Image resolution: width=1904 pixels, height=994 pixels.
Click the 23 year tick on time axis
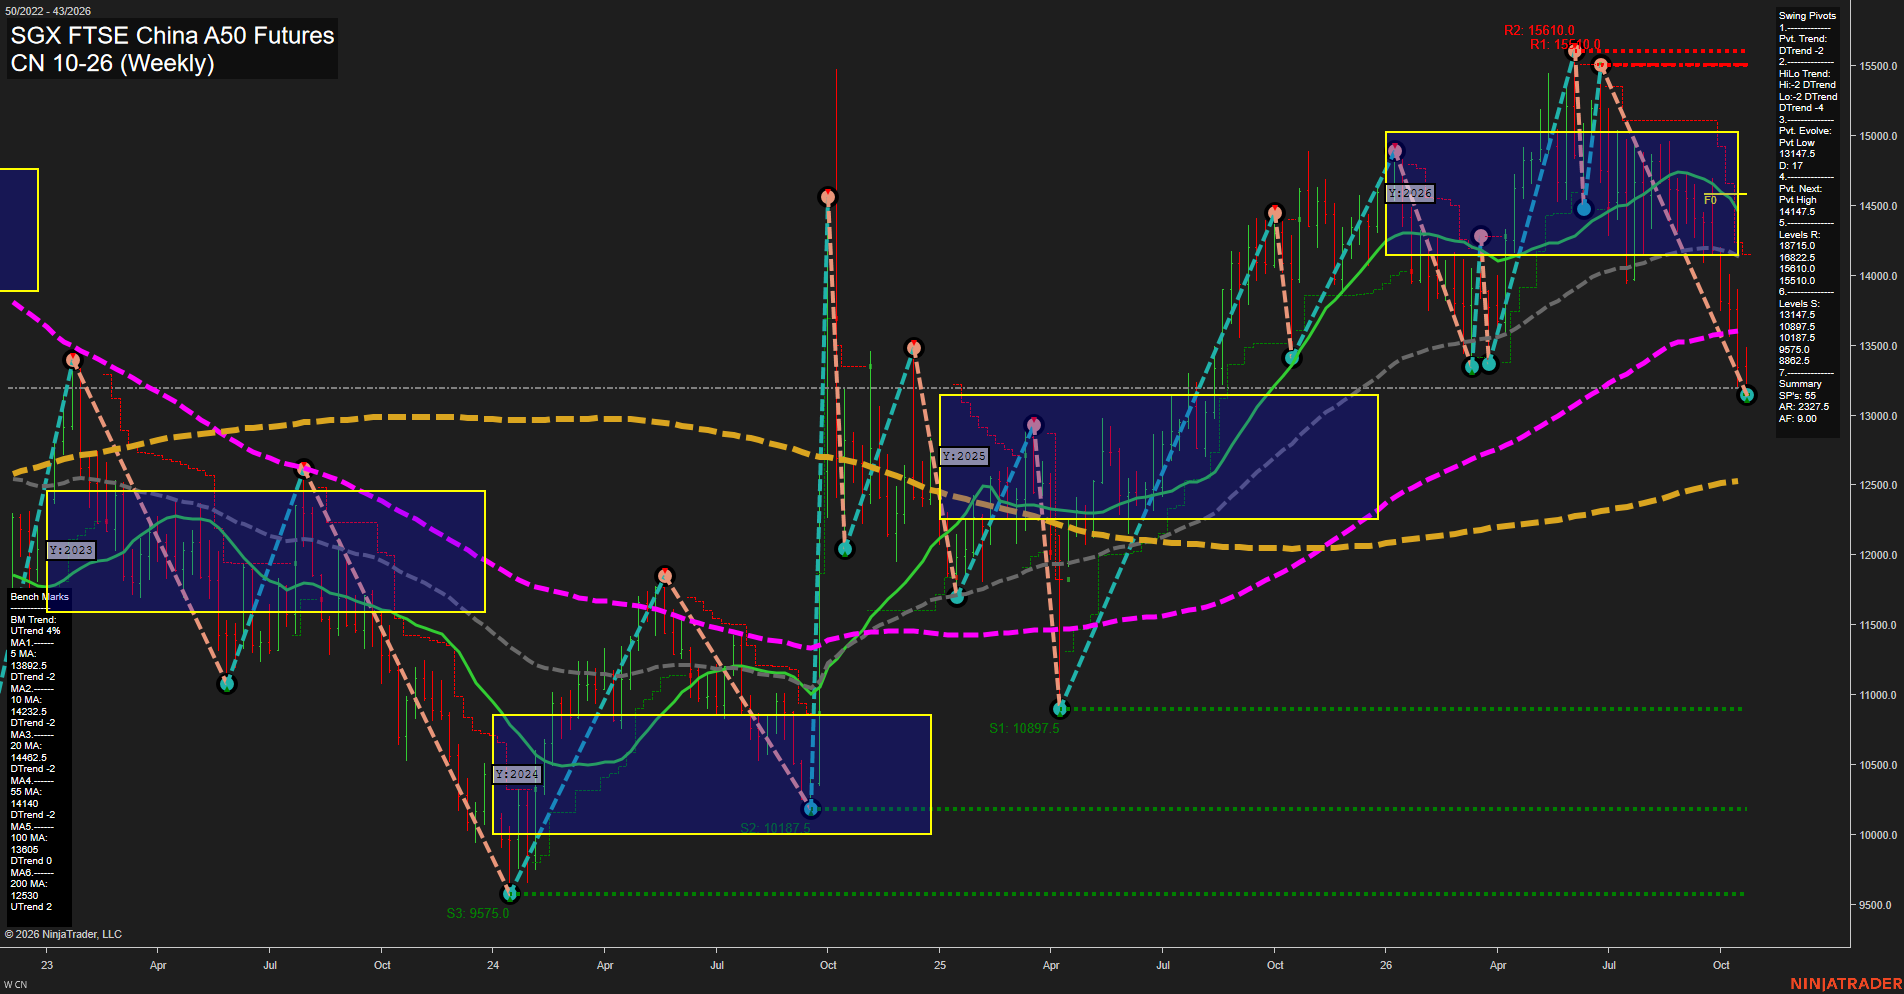[47, 965]
